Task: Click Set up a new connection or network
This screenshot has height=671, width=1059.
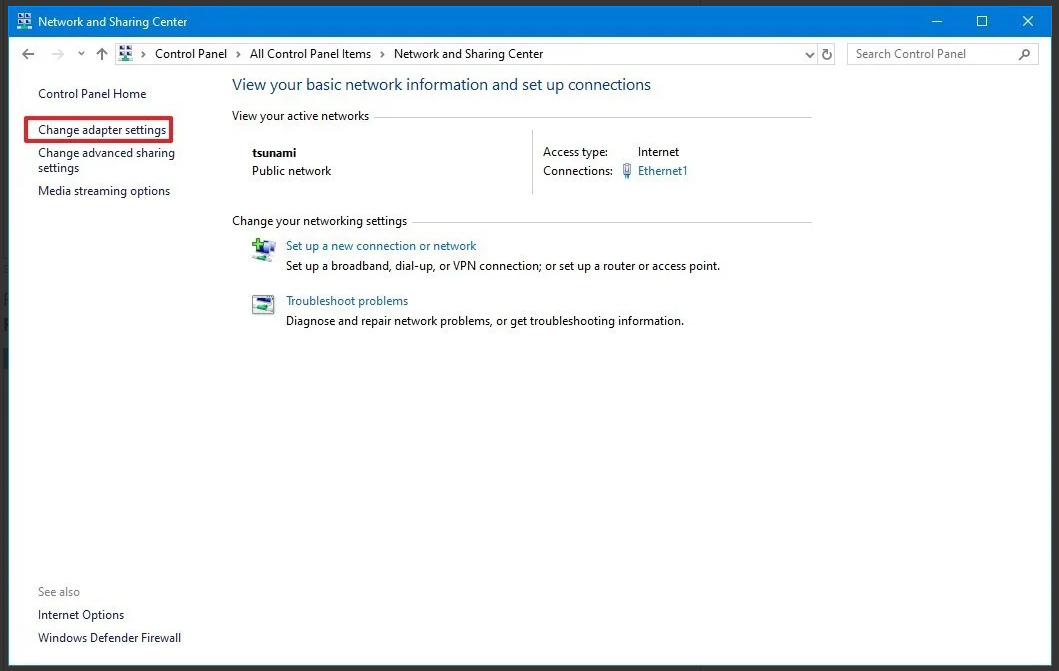Action: pos(381,246)
